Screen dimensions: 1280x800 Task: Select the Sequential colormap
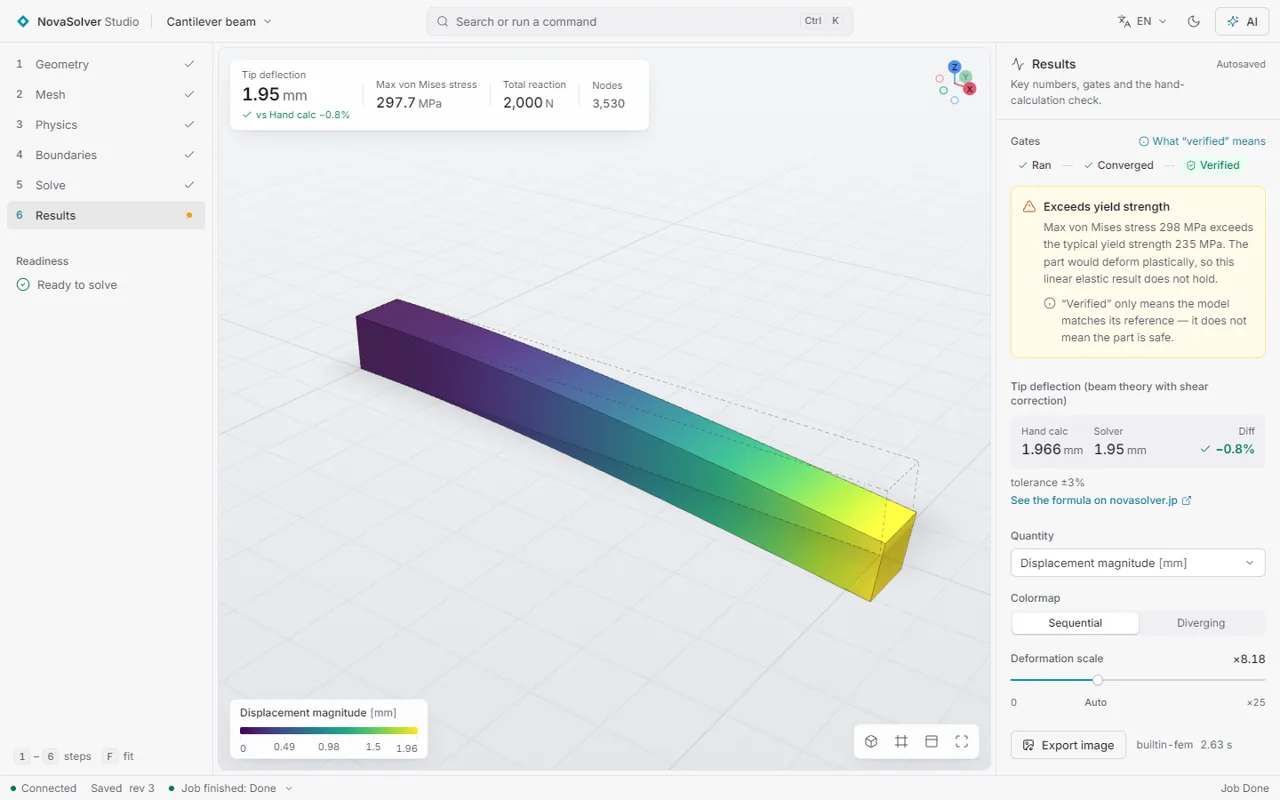[1075, 623]
